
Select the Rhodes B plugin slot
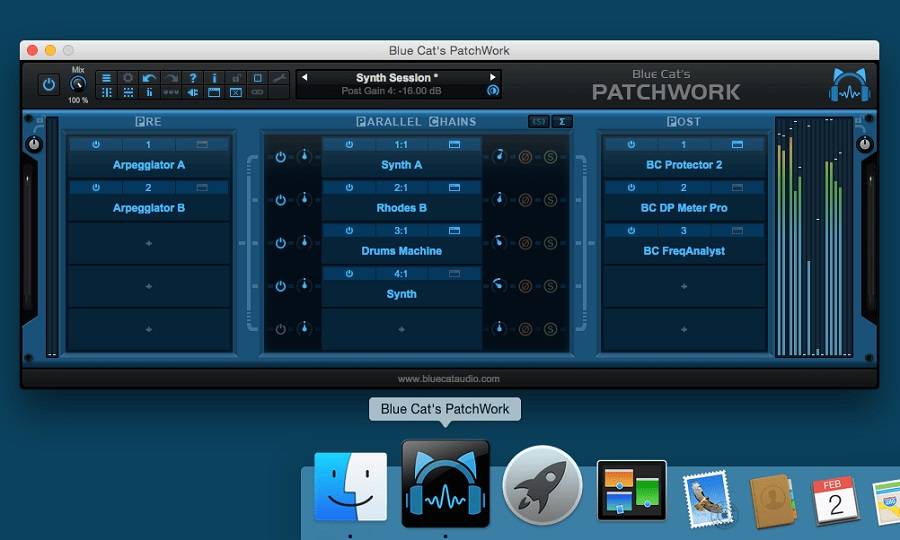point(401,208)
